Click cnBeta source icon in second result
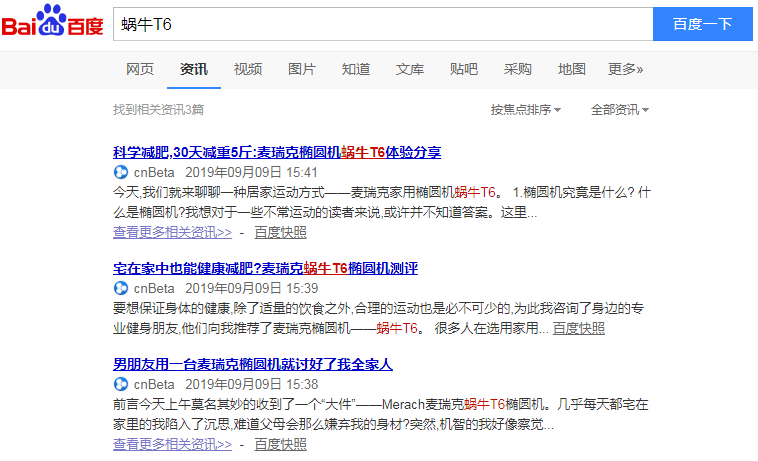The width and height of the screenshot is (758, 461). pos(120,288)
